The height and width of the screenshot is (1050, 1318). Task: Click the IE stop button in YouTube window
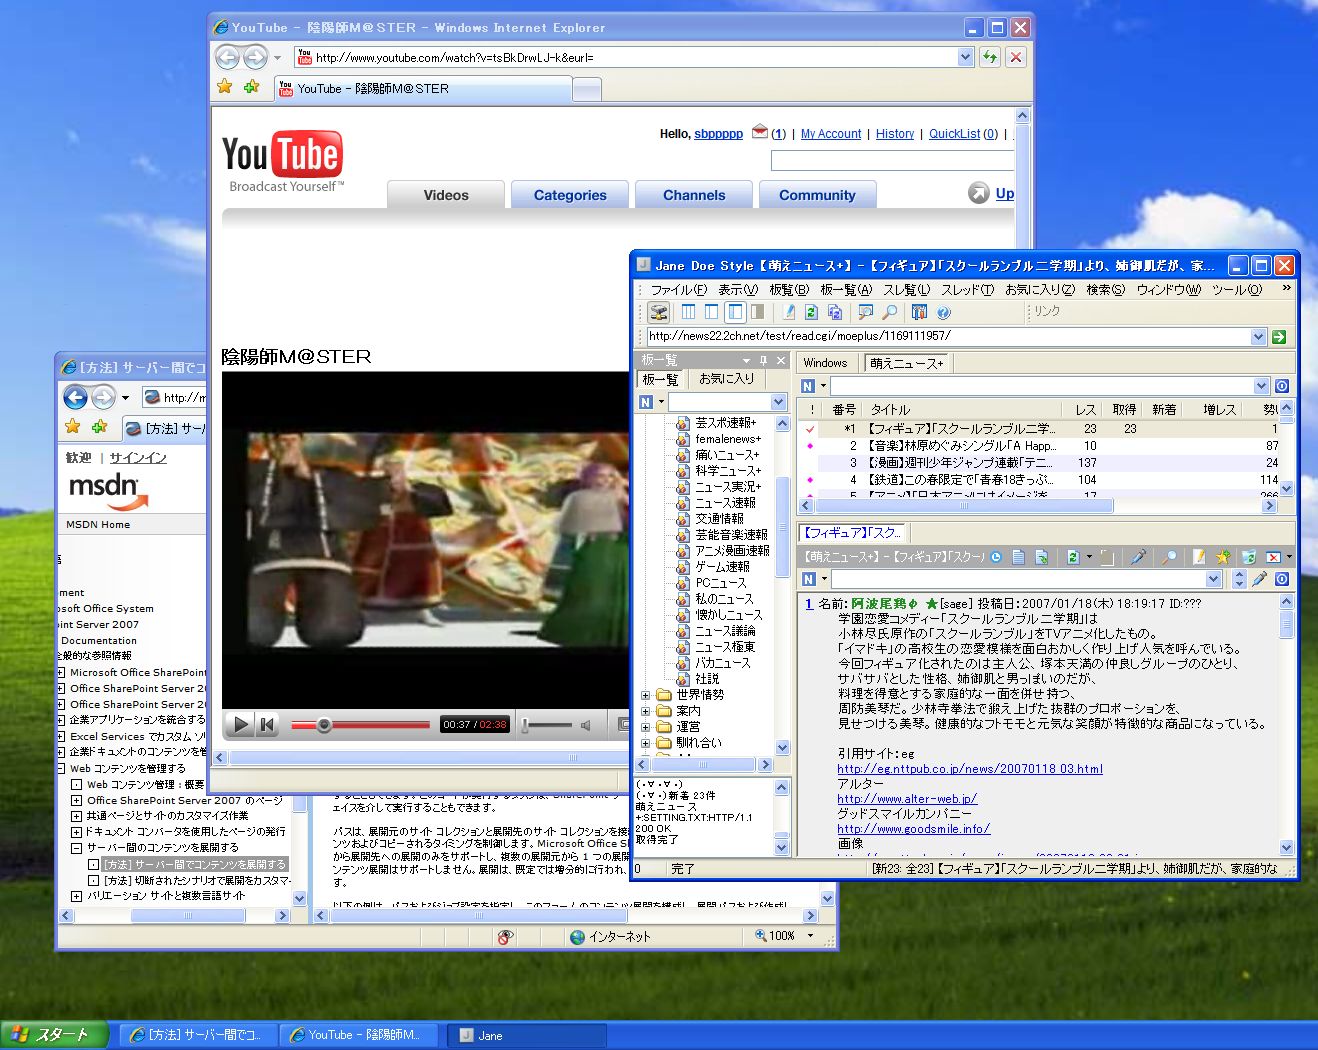pyautogui.click(x=1016, y=57)
